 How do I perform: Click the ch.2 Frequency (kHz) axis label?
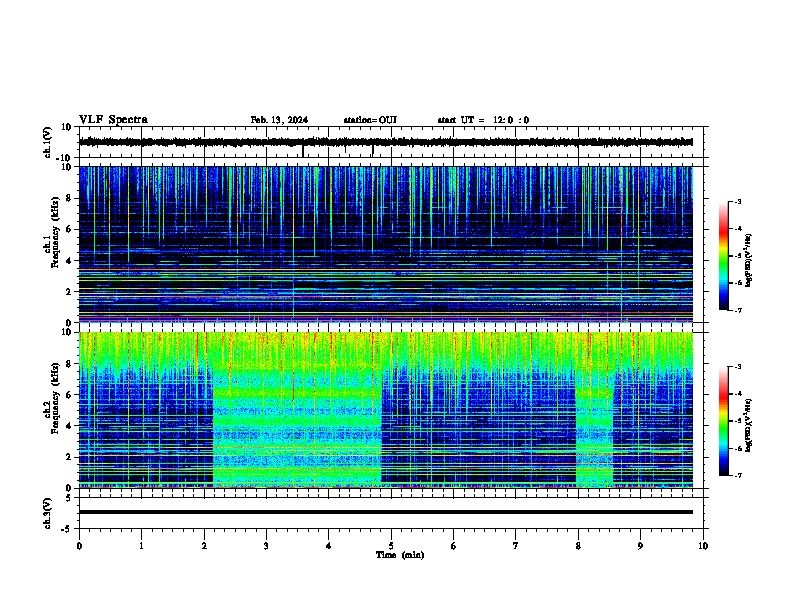point(55,398)
